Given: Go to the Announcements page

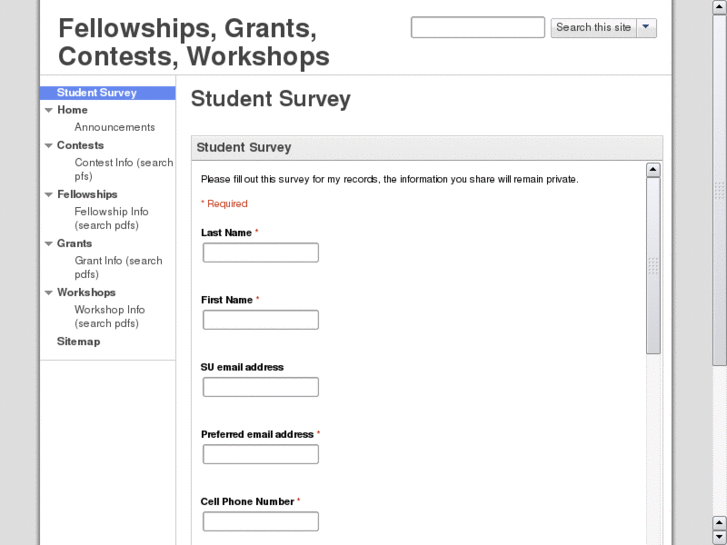Looking at the screenshot, I should pos(115,127).
